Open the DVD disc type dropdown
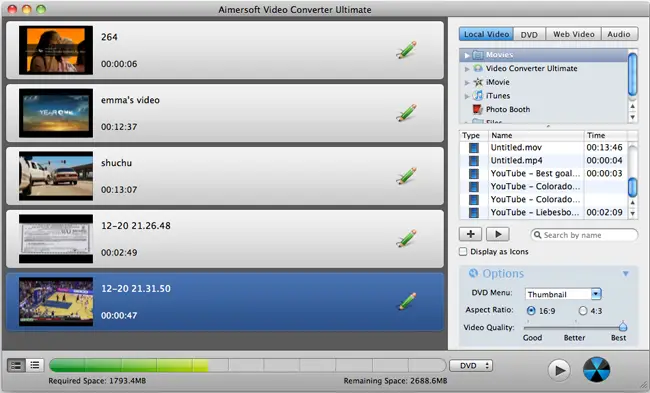This screenshot has height=393, width=650. pos(471,366)
